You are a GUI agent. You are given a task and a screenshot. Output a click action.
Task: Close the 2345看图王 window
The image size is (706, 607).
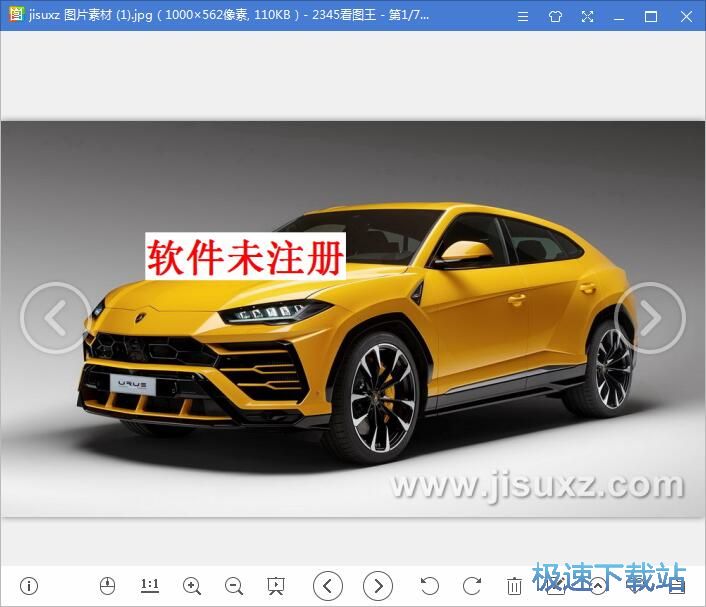(686, 17)
